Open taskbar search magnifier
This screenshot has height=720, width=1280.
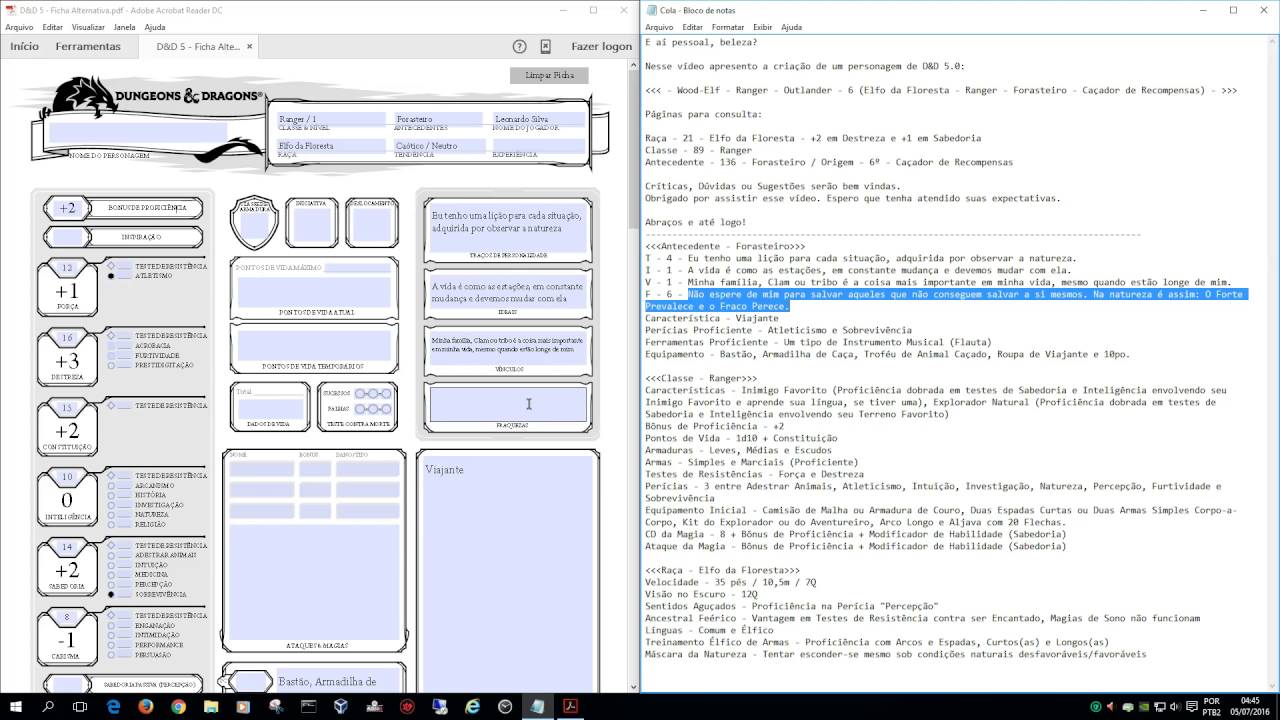[x=48, y=706]
